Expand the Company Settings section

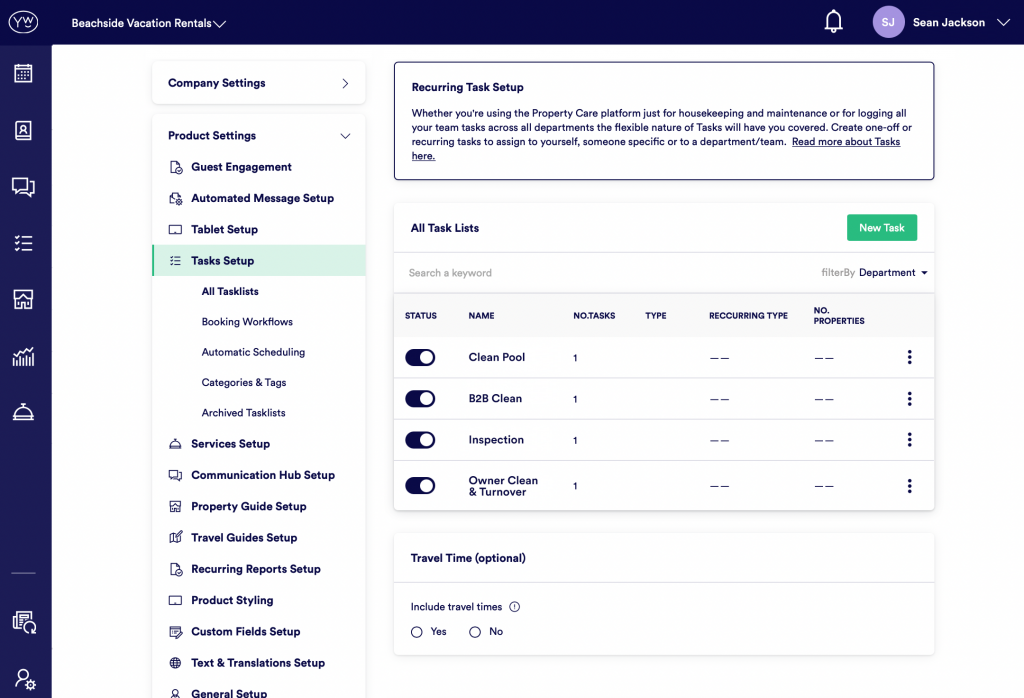coord(258,83)
